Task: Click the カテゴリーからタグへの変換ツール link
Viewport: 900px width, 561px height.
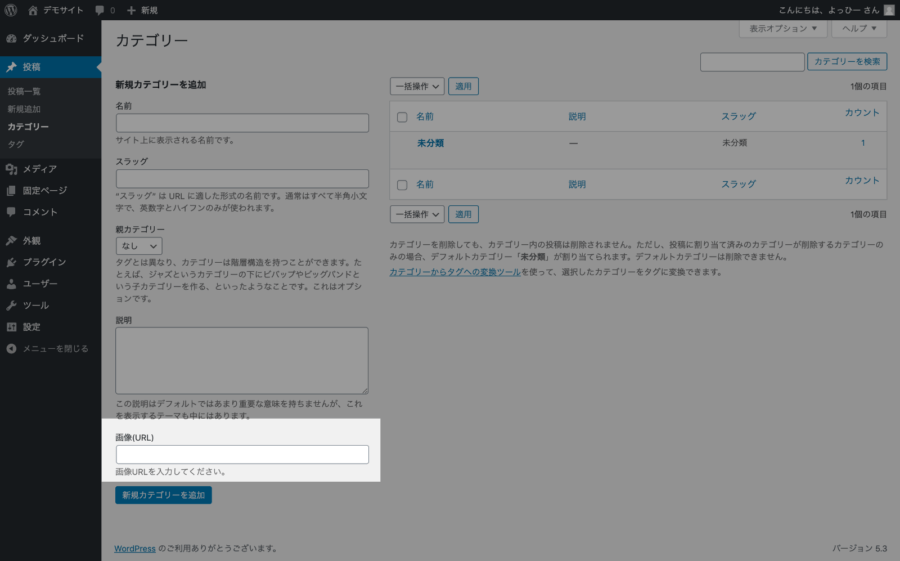Action: (x=454, y=272)
